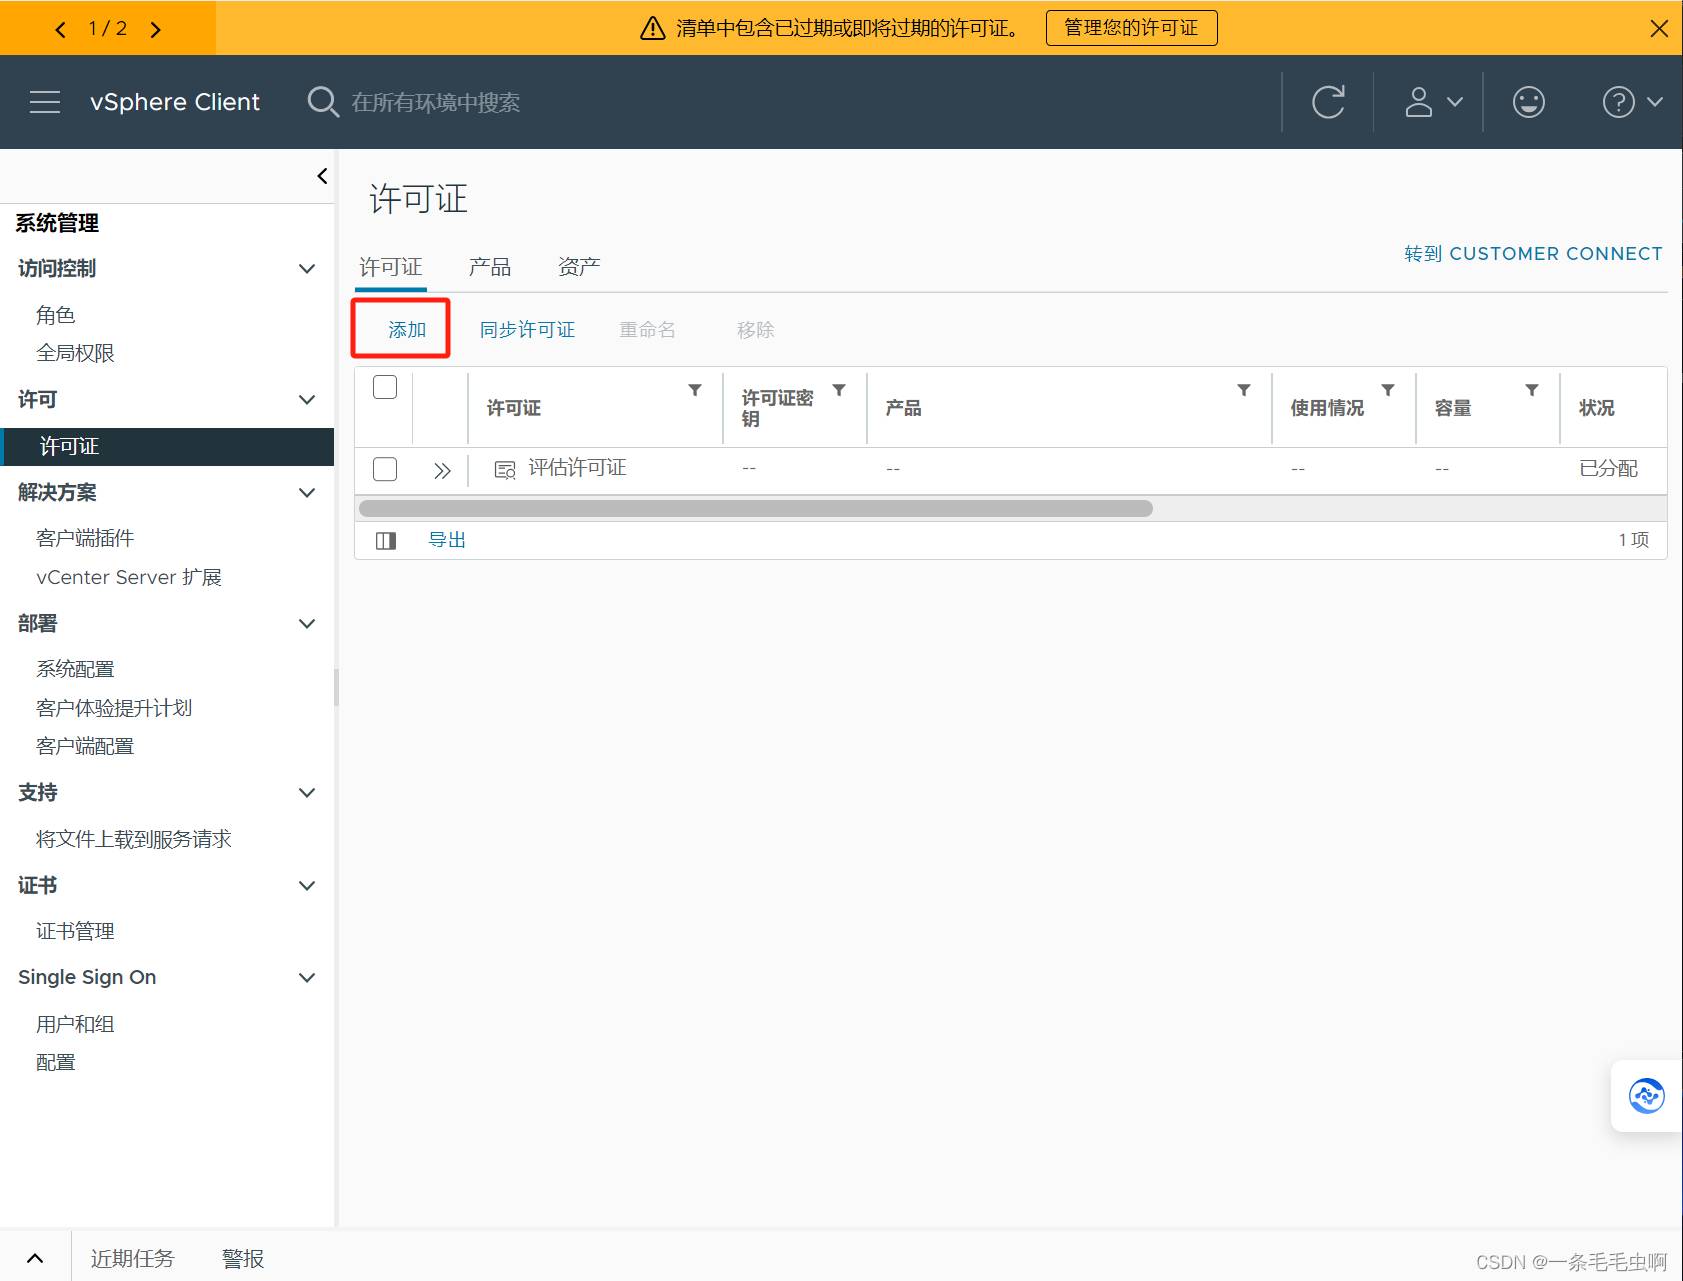1683x1281 pixels.
Task: Open the column chooser icon beside 导出
Action: (386, 541)
